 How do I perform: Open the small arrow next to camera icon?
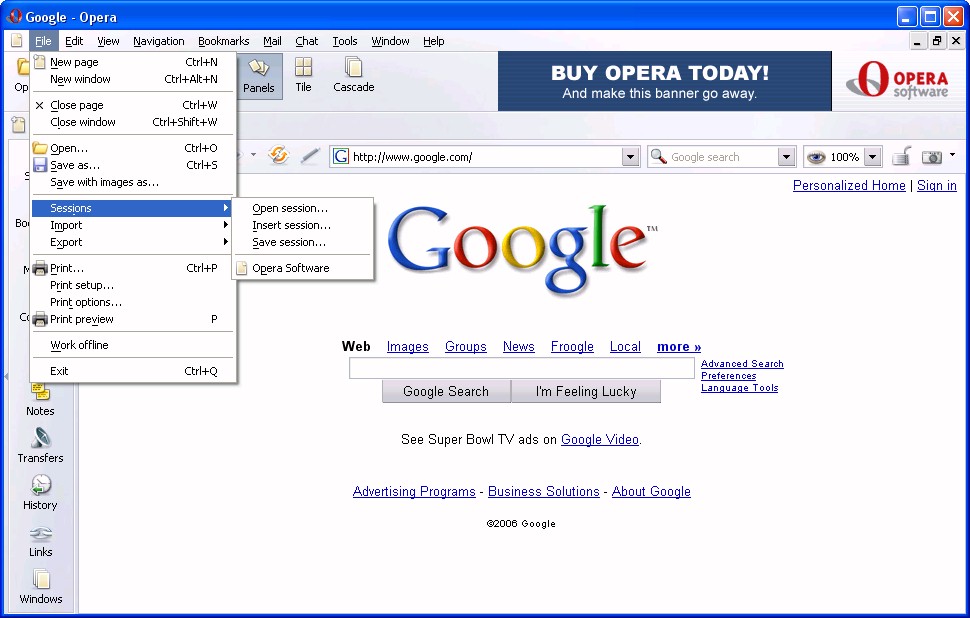click(x=953, y=155)
